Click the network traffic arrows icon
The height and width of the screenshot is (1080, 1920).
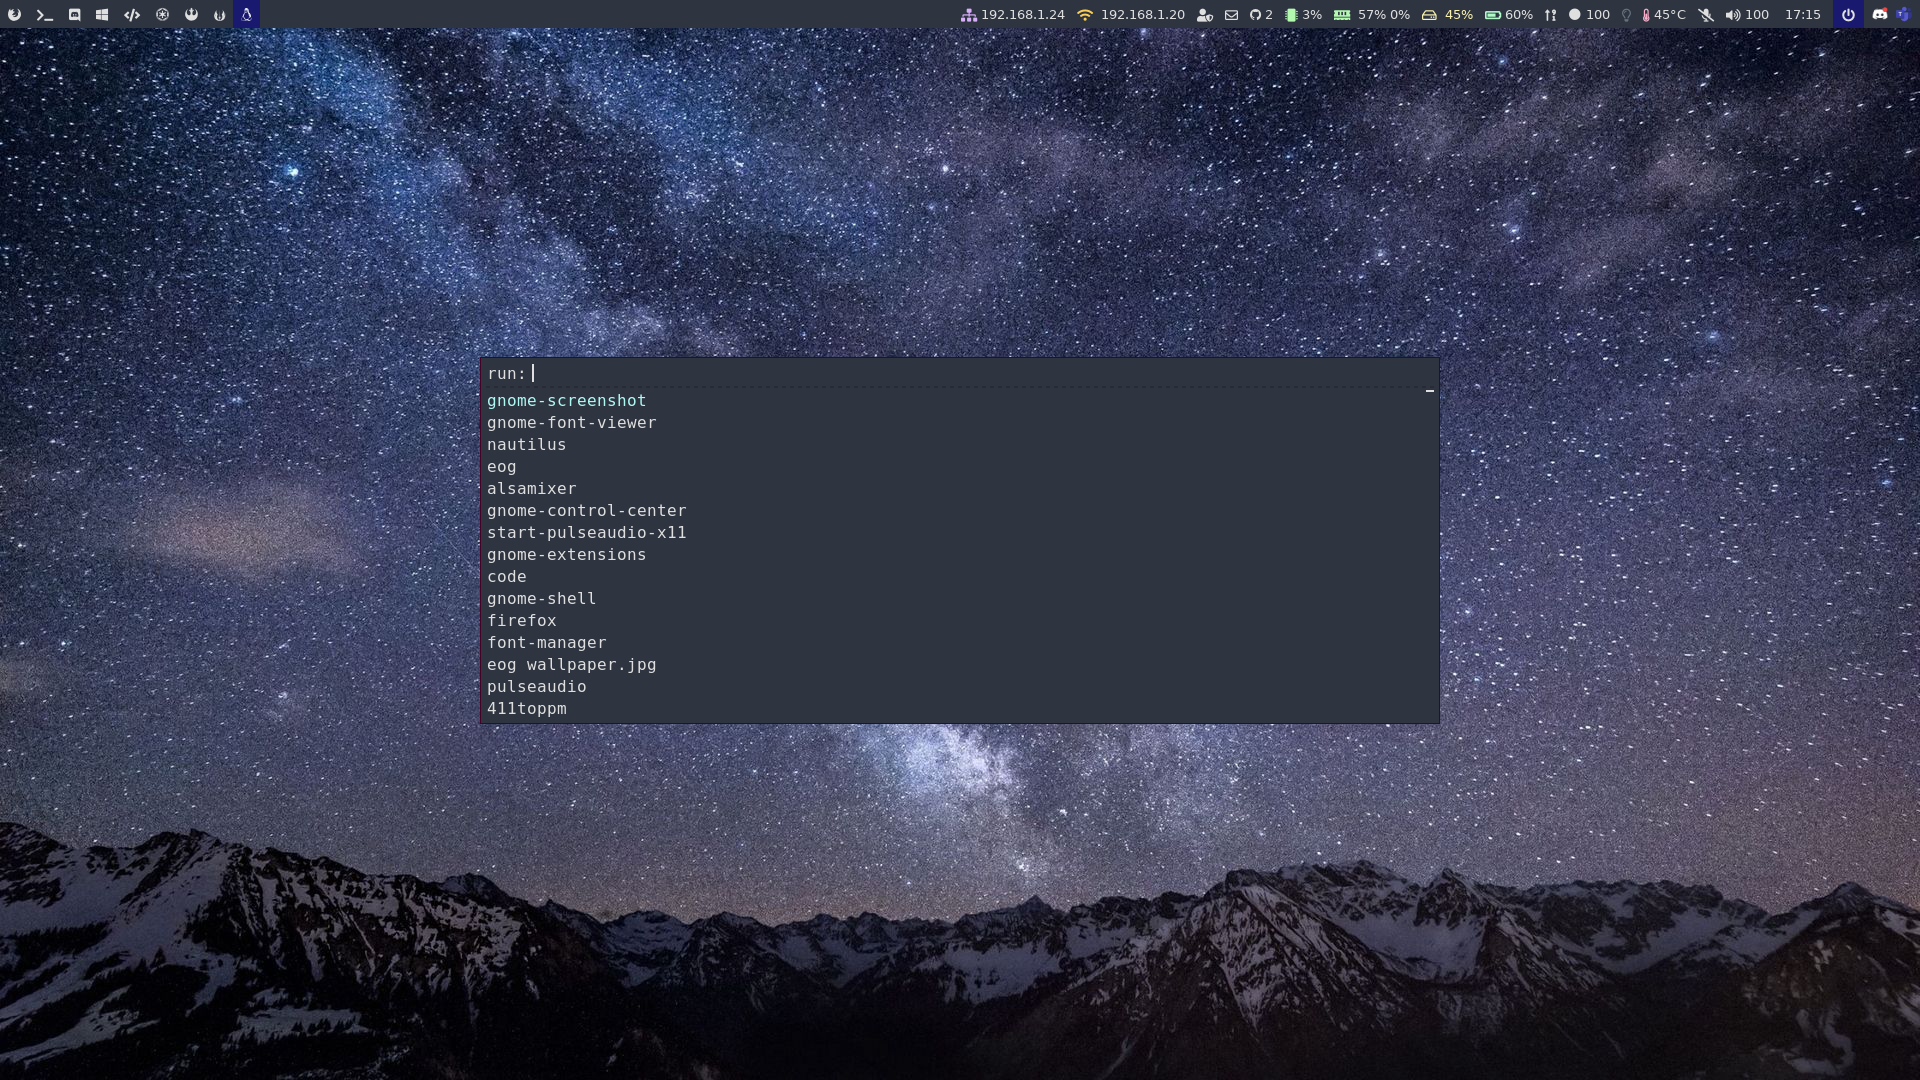(1550, 15)
